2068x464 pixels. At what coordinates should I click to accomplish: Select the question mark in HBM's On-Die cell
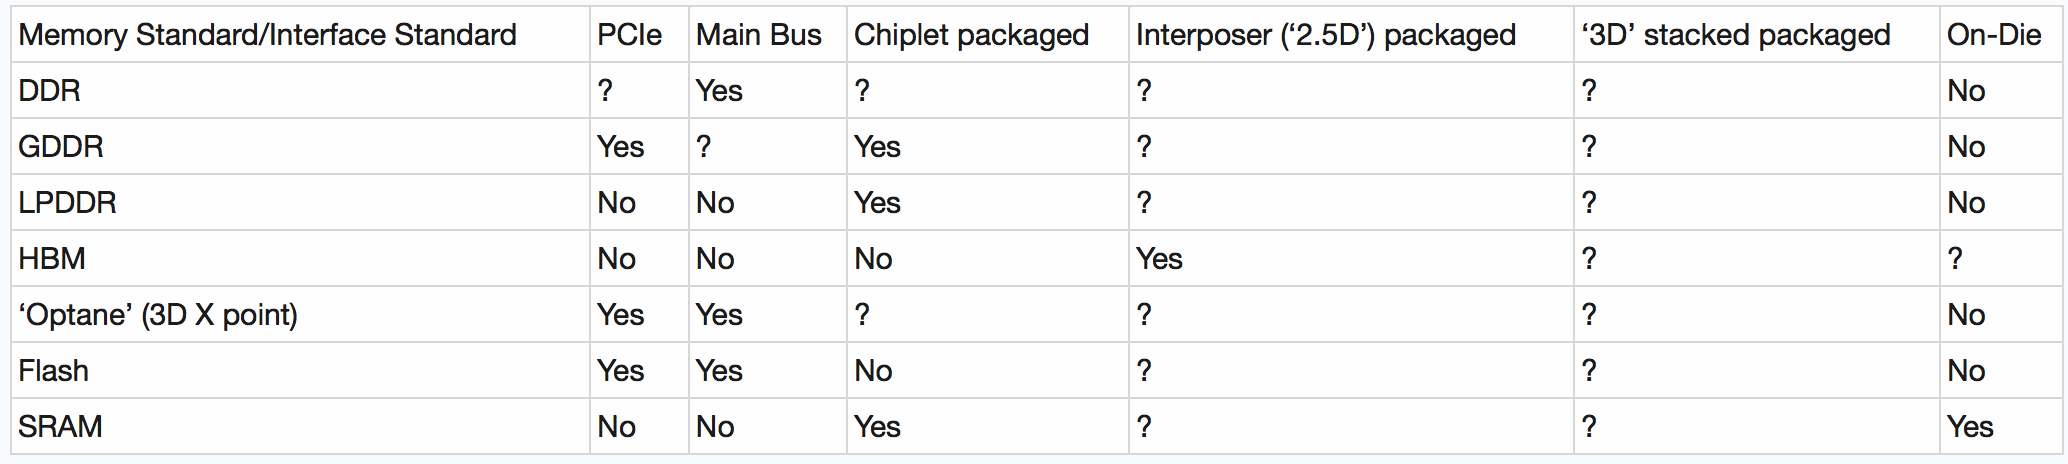pyautogui.click(x=1955, y=259)
